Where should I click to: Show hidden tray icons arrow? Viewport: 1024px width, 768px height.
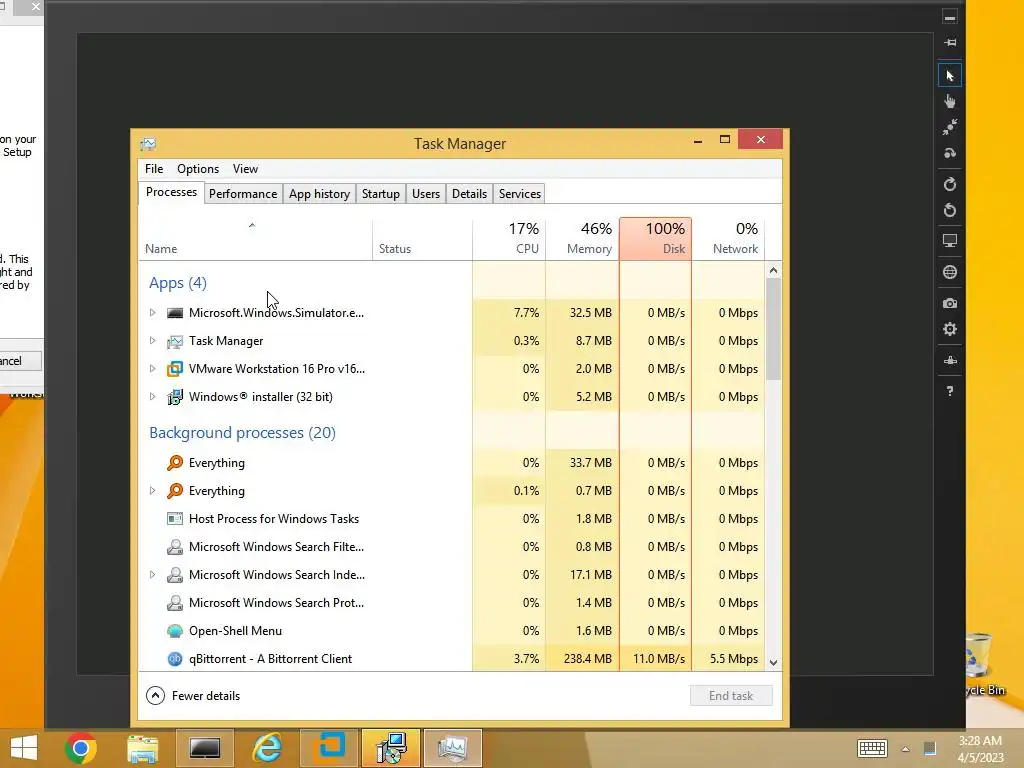tap(905, 749)
